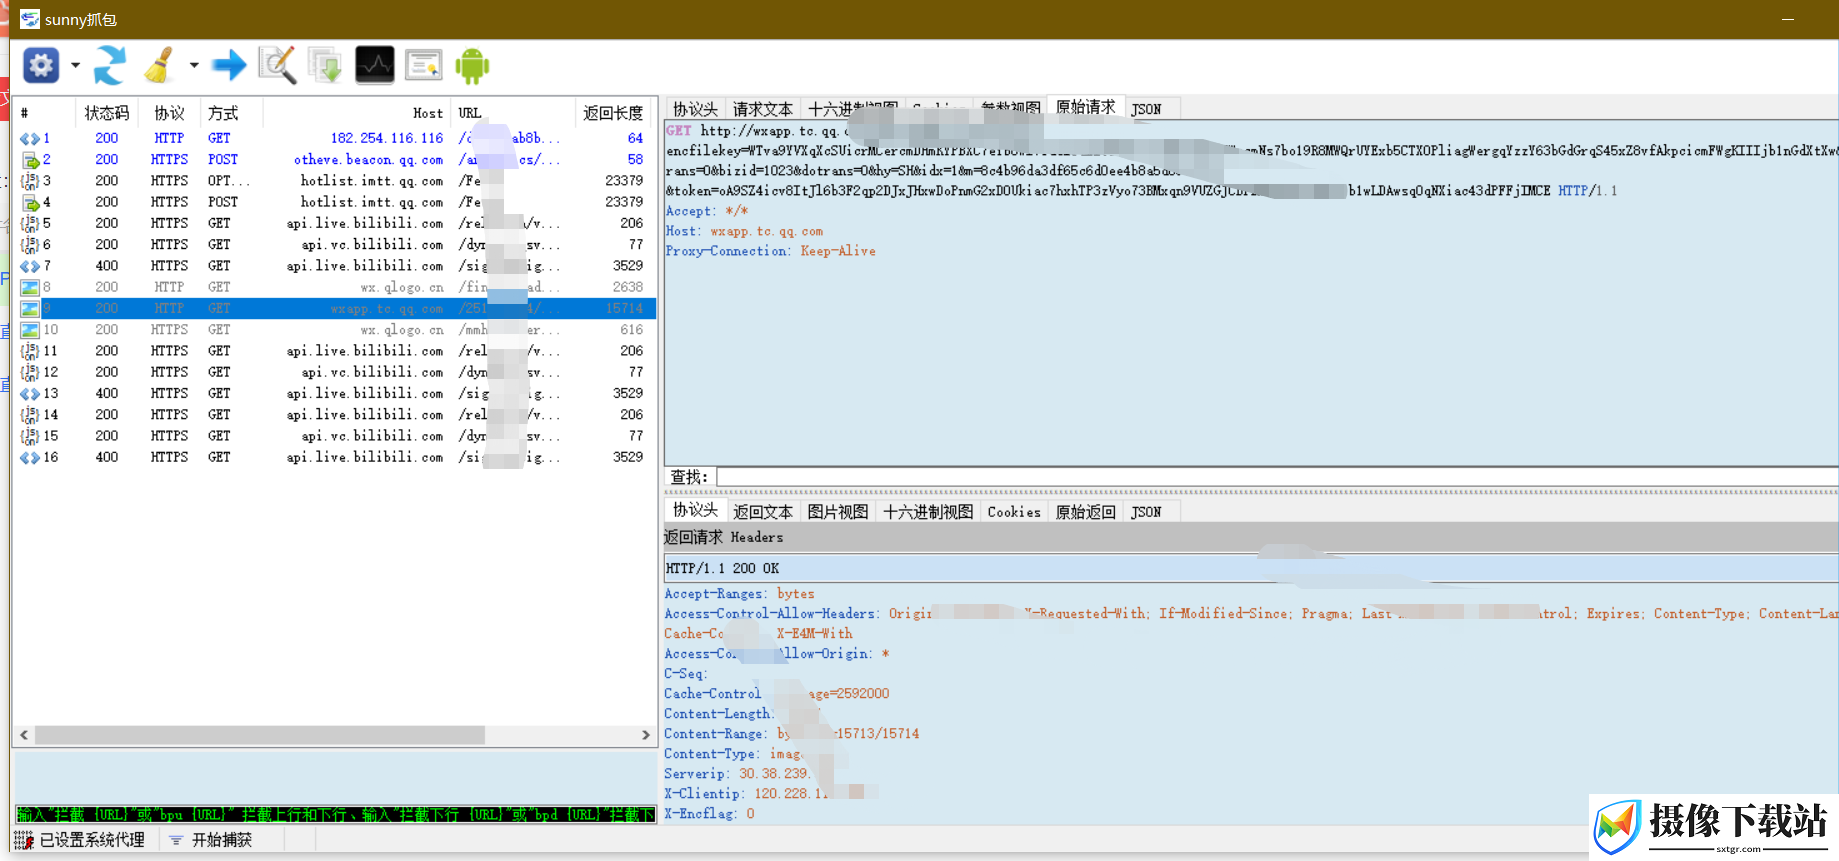Select the otheve.beacon.qq.com host cell
This screenshot has width=1839, height=861.
368,160
